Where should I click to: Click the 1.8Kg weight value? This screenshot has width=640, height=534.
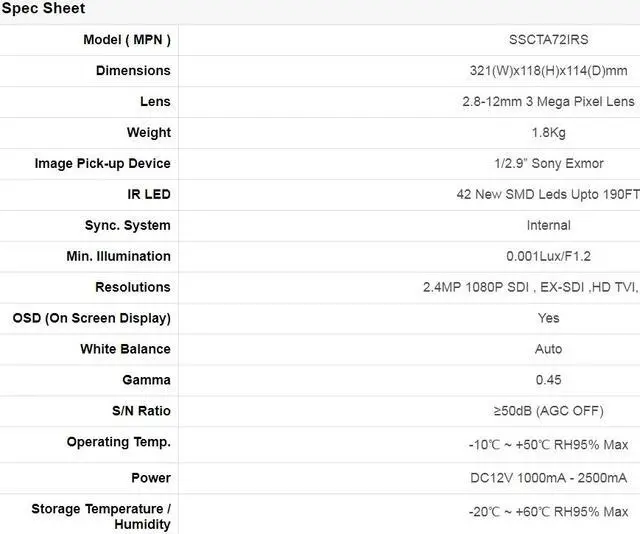click(548, 133)
